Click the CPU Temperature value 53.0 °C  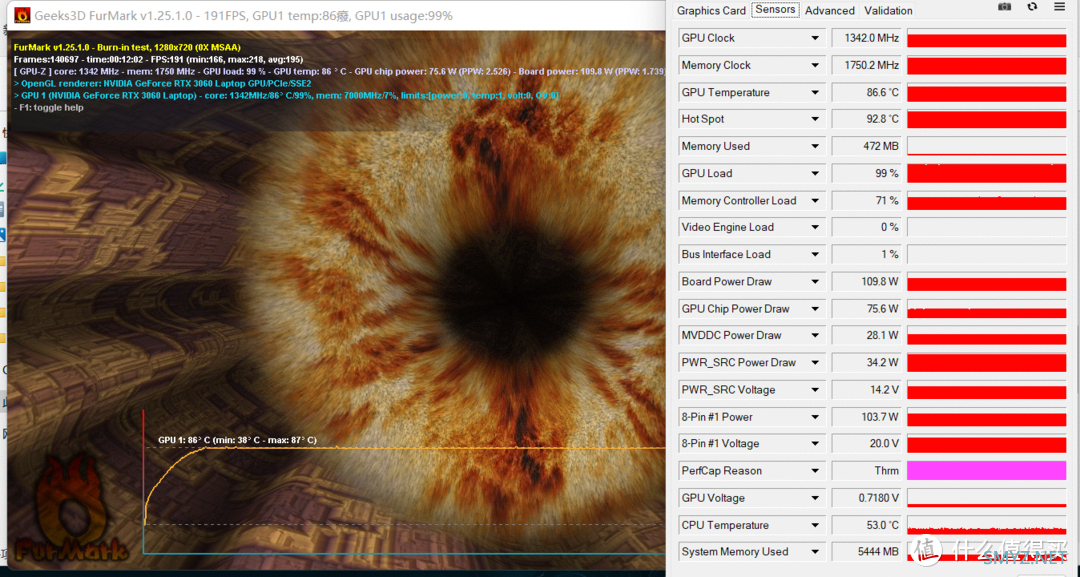pyautogui.click(x=866, y=525)
